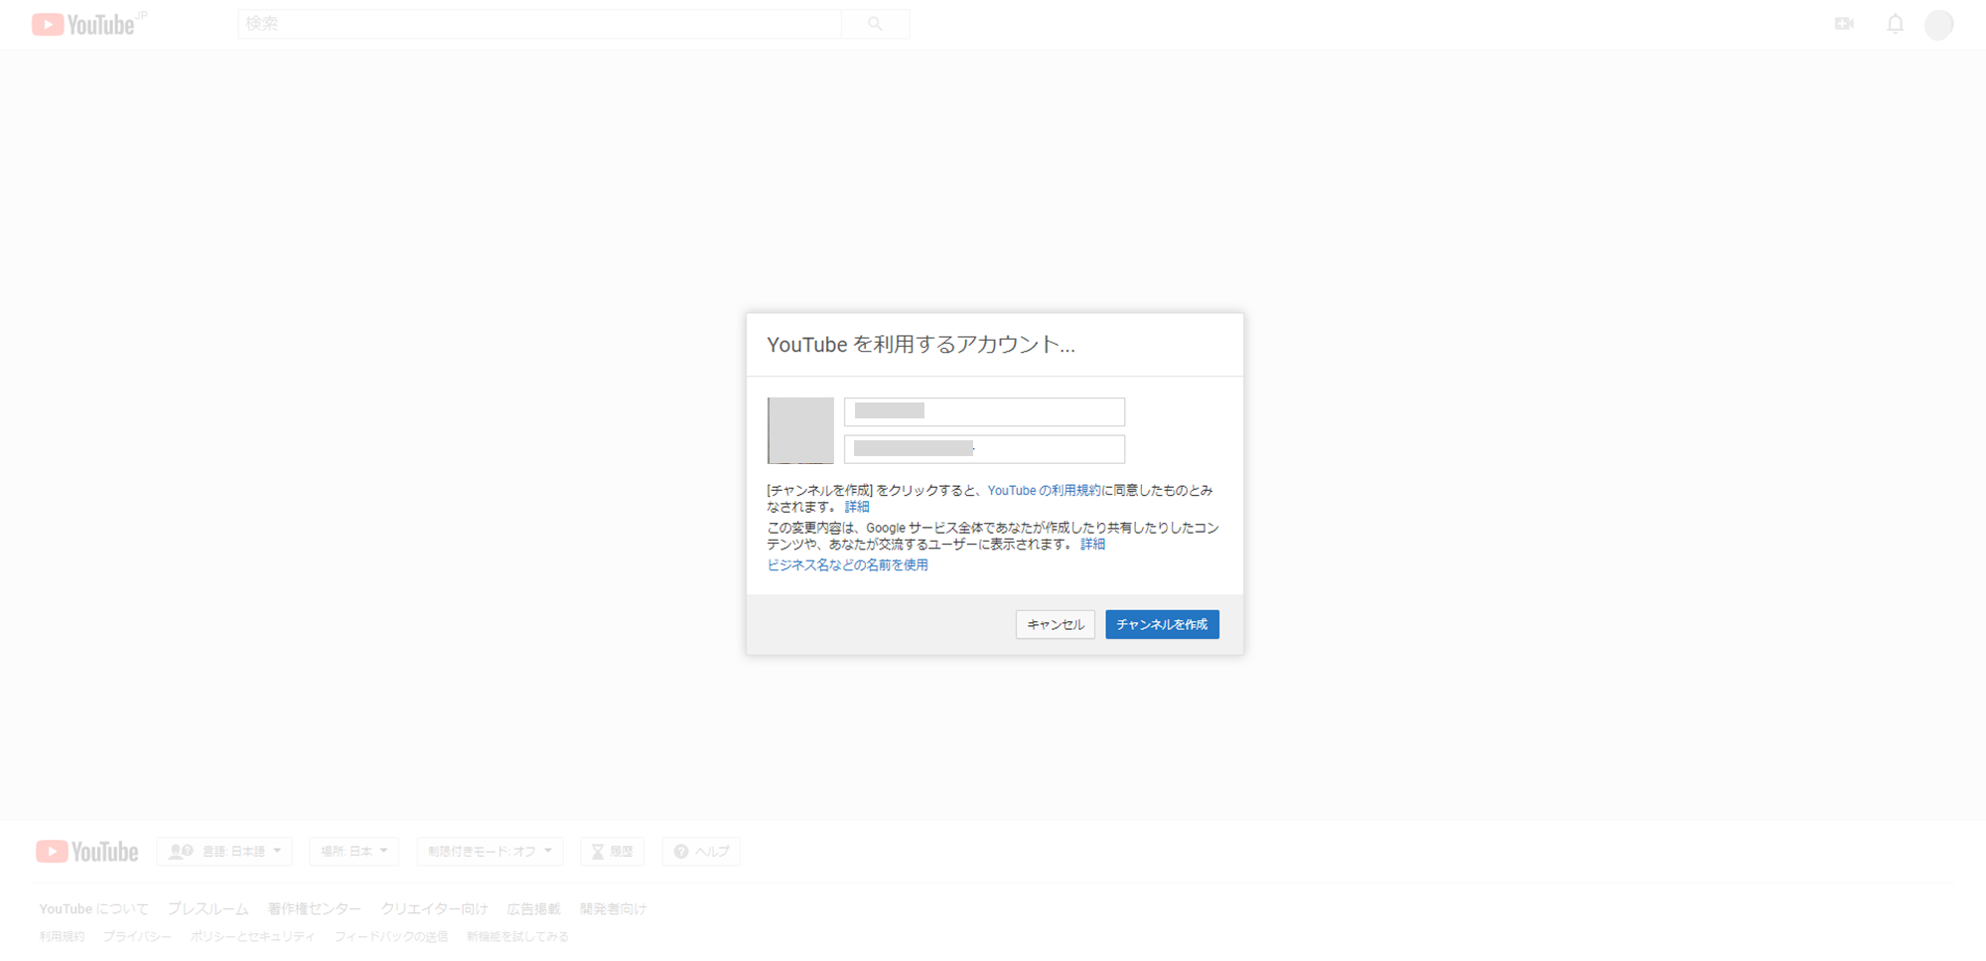This screenshot has height=961, width=1986.
Task: Click the footer YouTube logo
Action: pyautogui.click(x=87, y=852)
